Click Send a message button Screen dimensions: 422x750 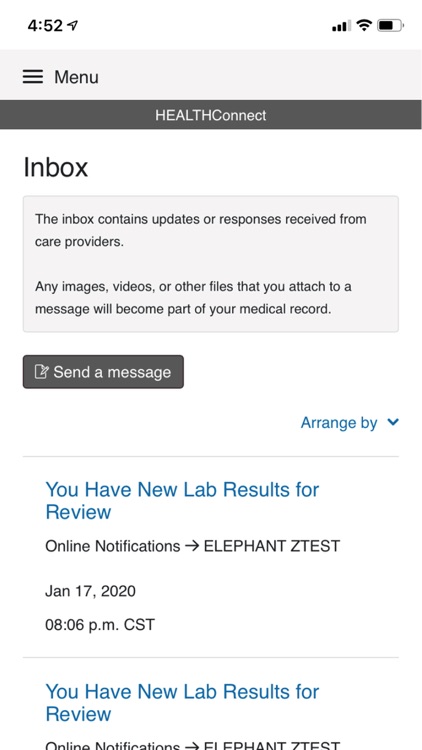[x=103, y=372]
